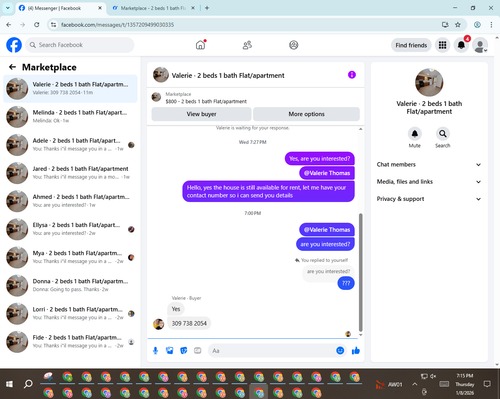Click the browser address bar URL
Image resolution: width=500 pixels, height=399 pixels.
117,25
